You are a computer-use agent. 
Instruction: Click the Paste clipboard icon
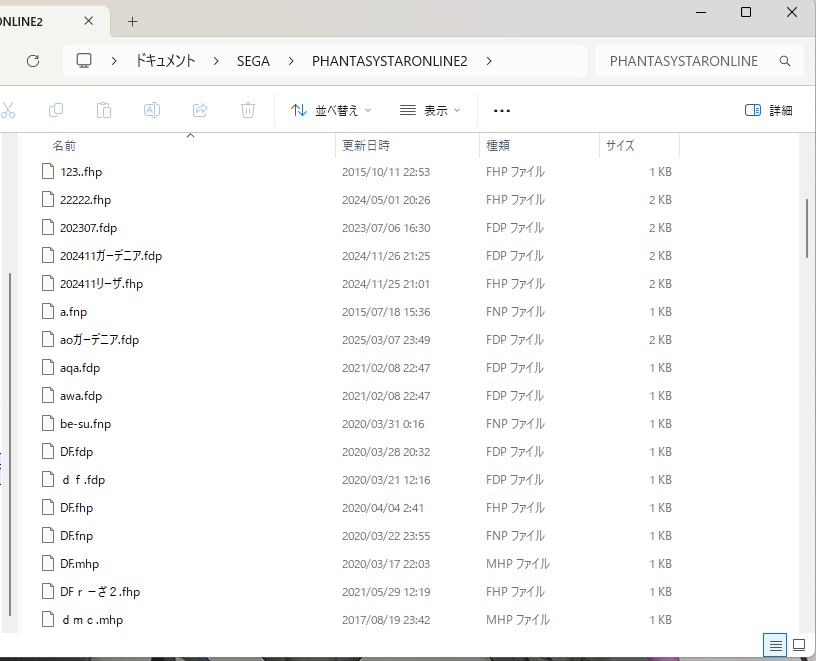104,110
